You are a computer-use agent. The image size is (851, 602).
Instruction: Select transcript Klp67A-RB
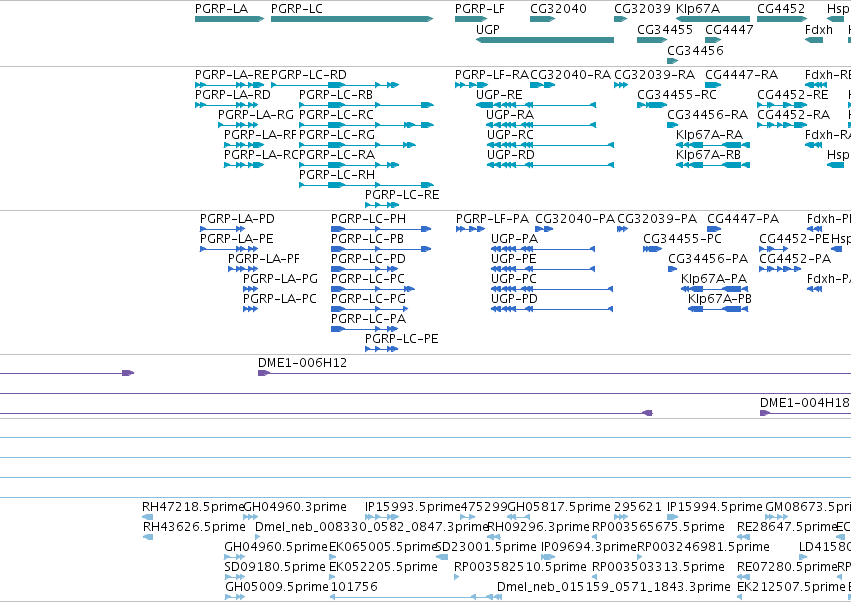point(713,165)
